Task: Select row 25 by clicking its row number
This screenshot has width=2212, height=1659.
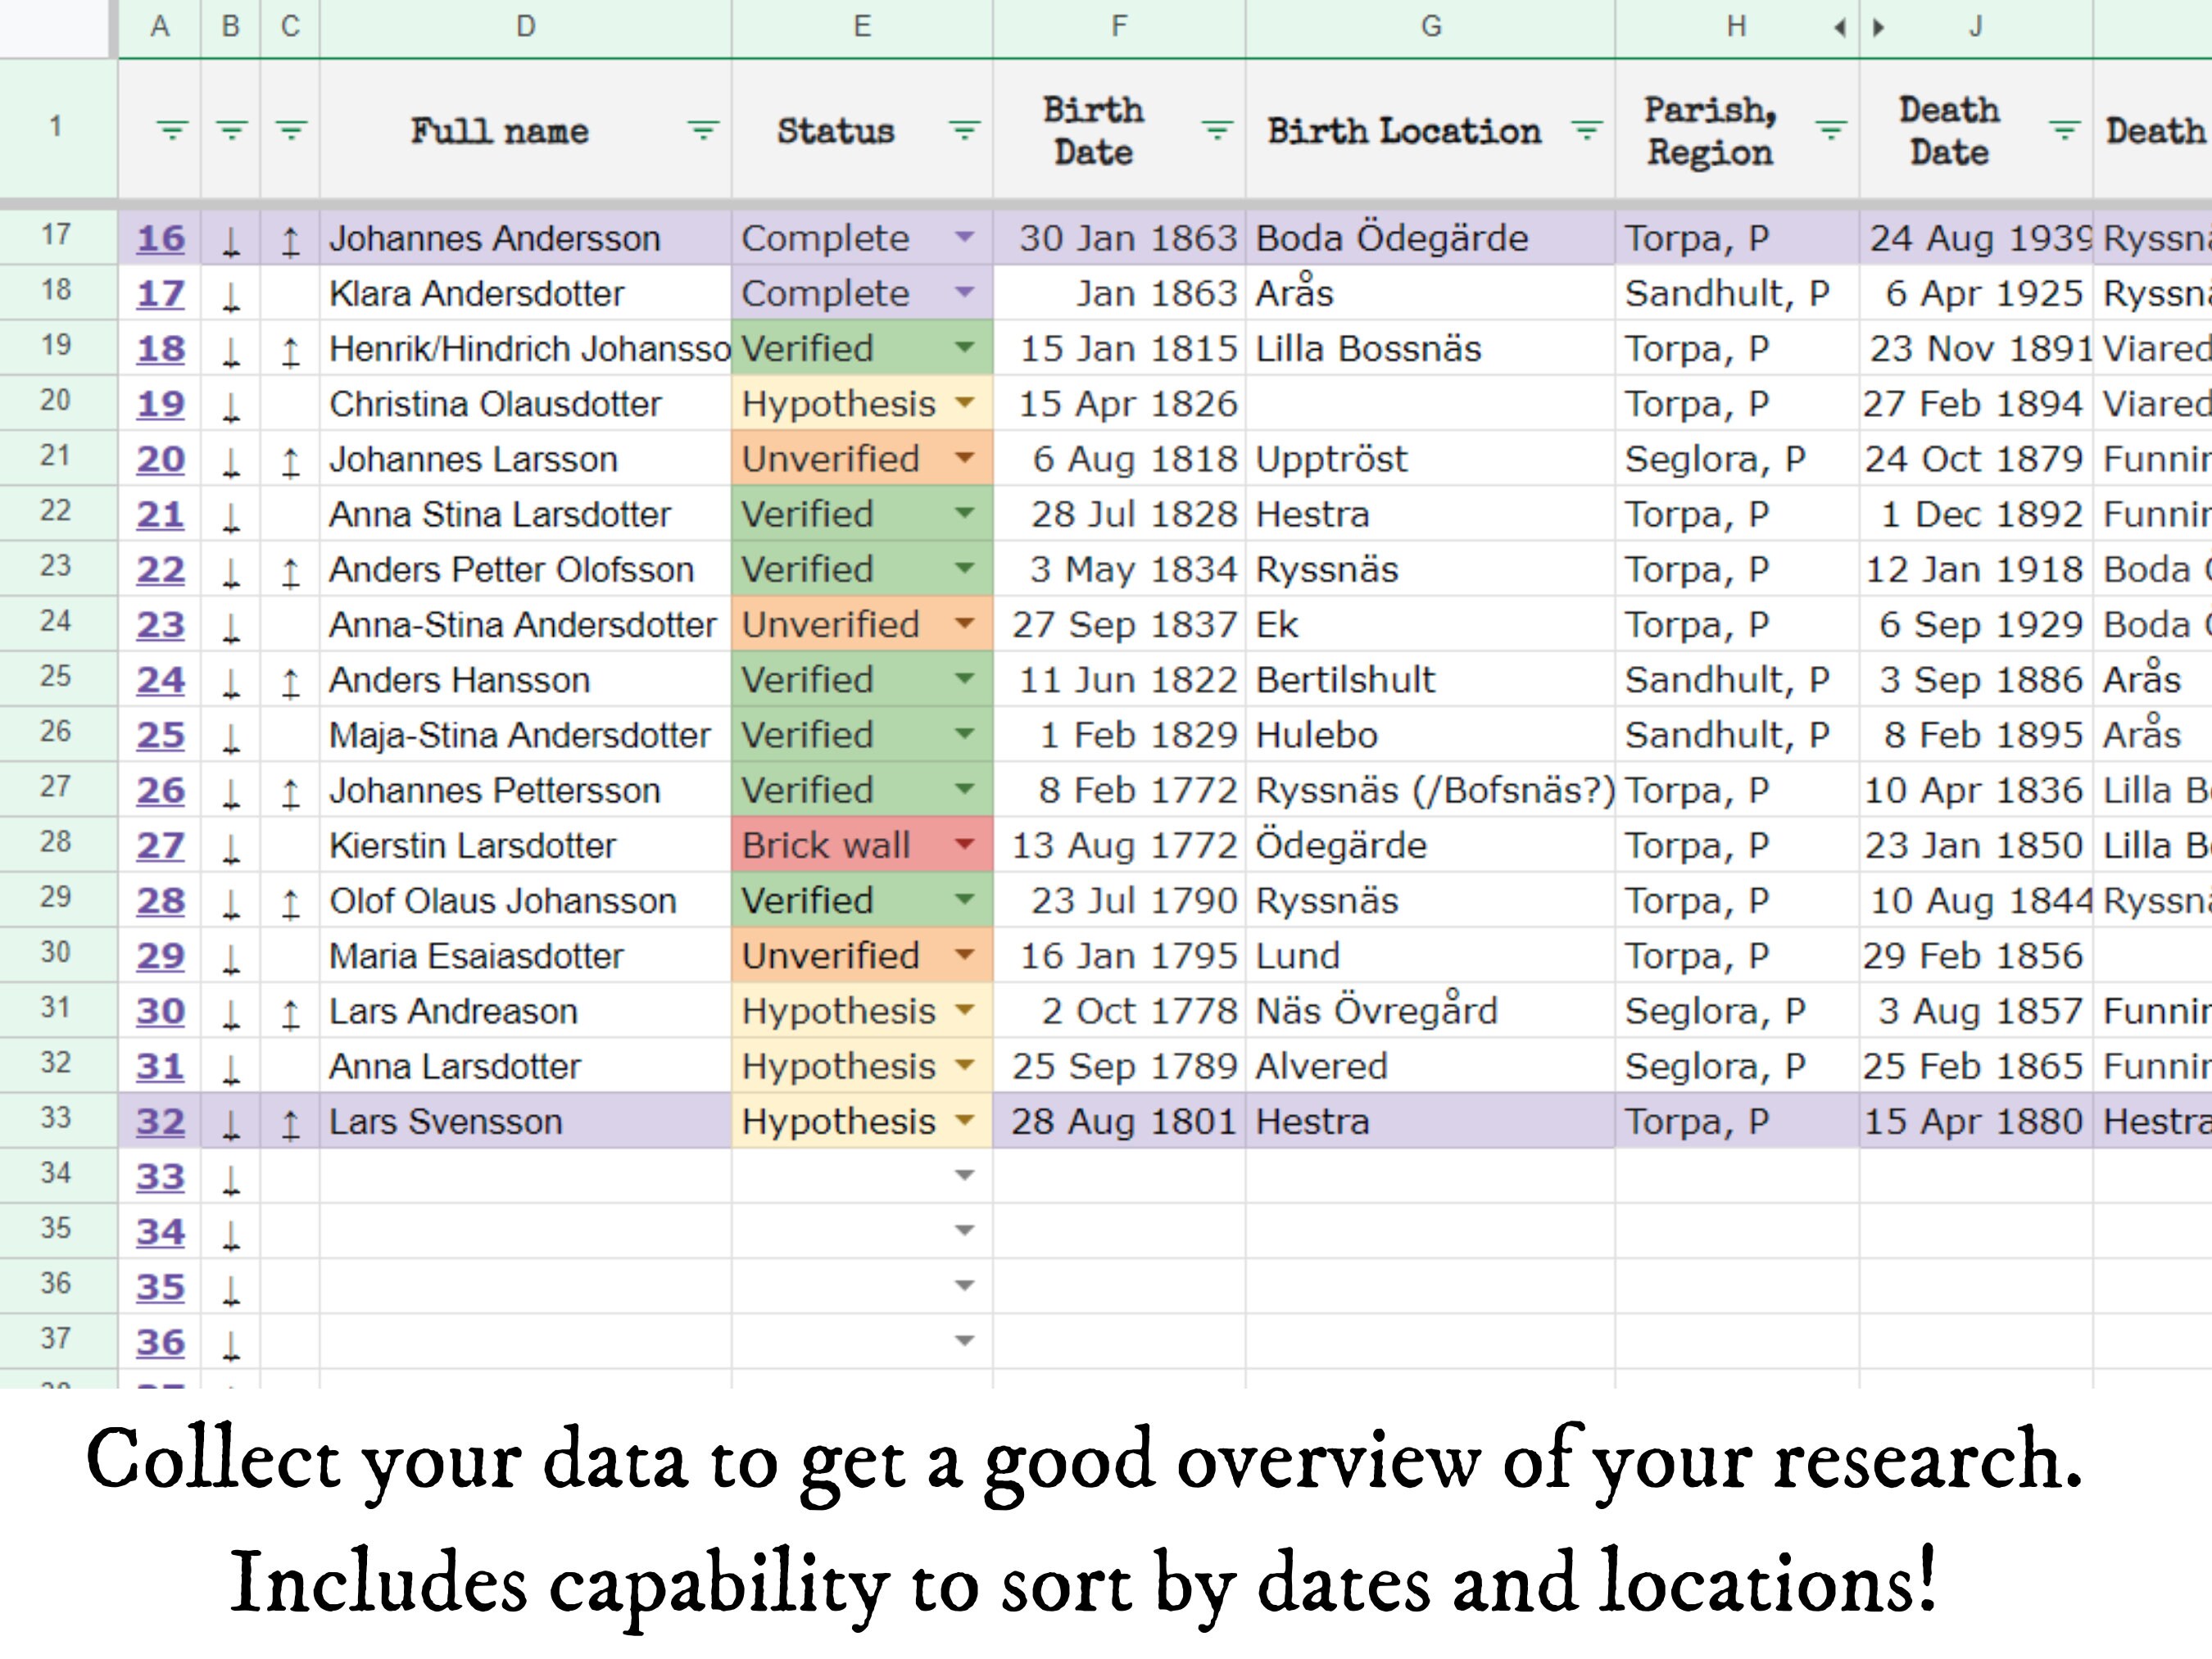Action: (x=55, y=679)
